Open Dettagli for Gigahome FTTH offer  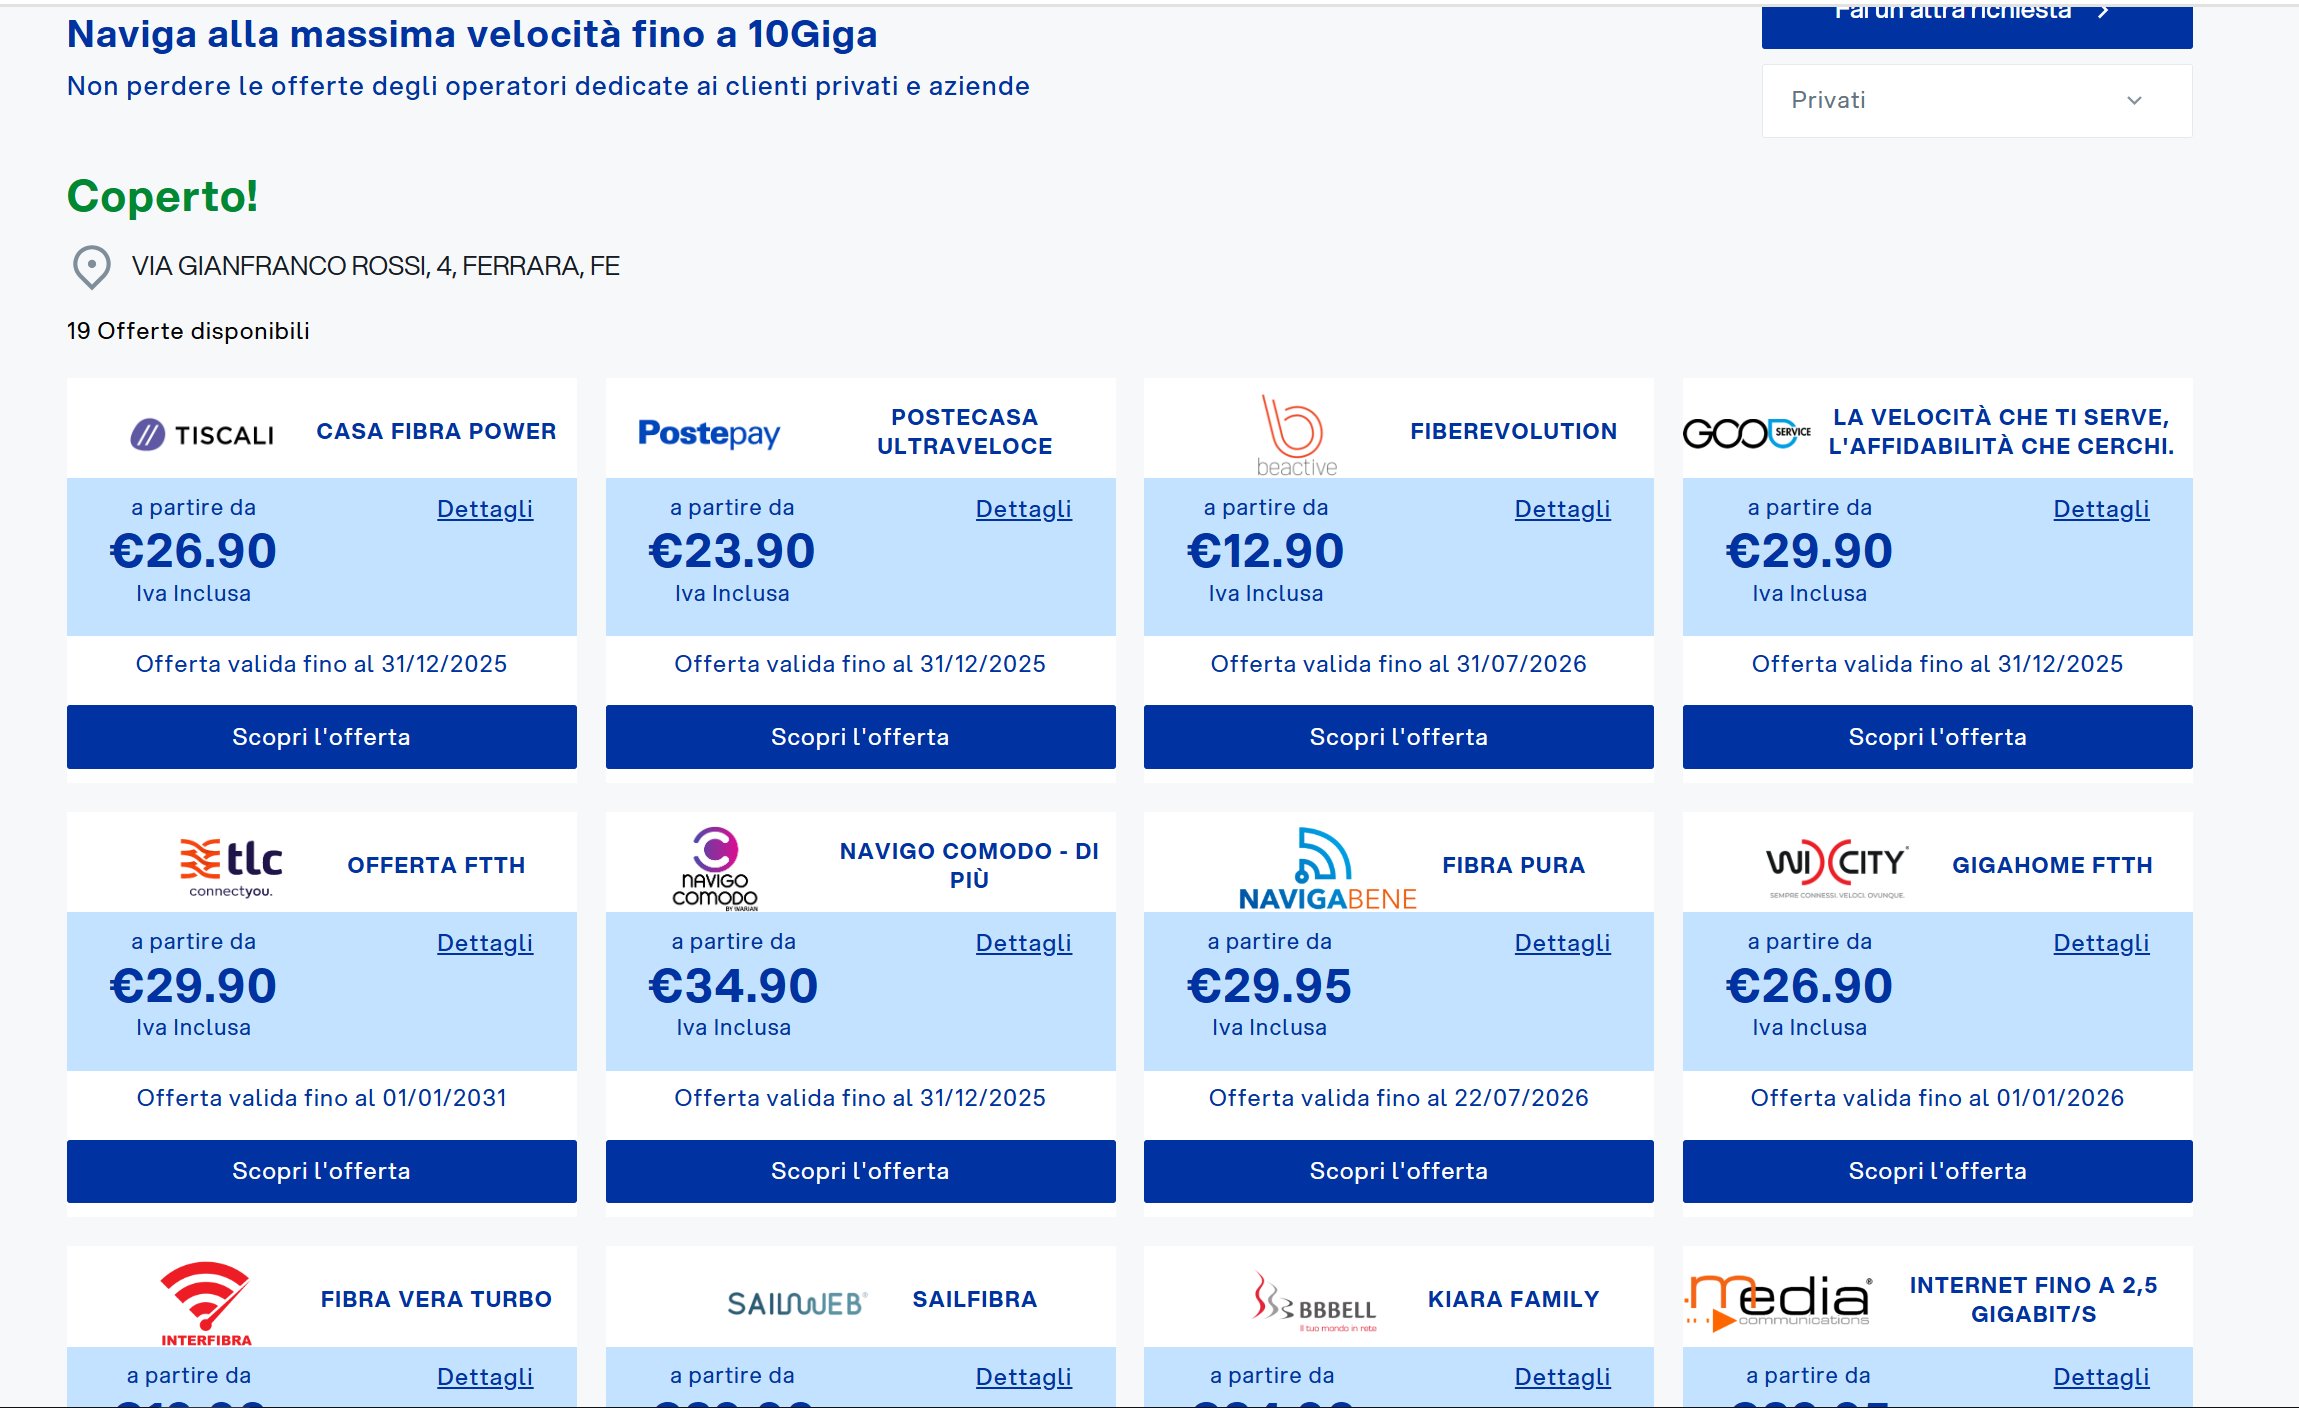pyautogui.click(x=2100, y=943)
